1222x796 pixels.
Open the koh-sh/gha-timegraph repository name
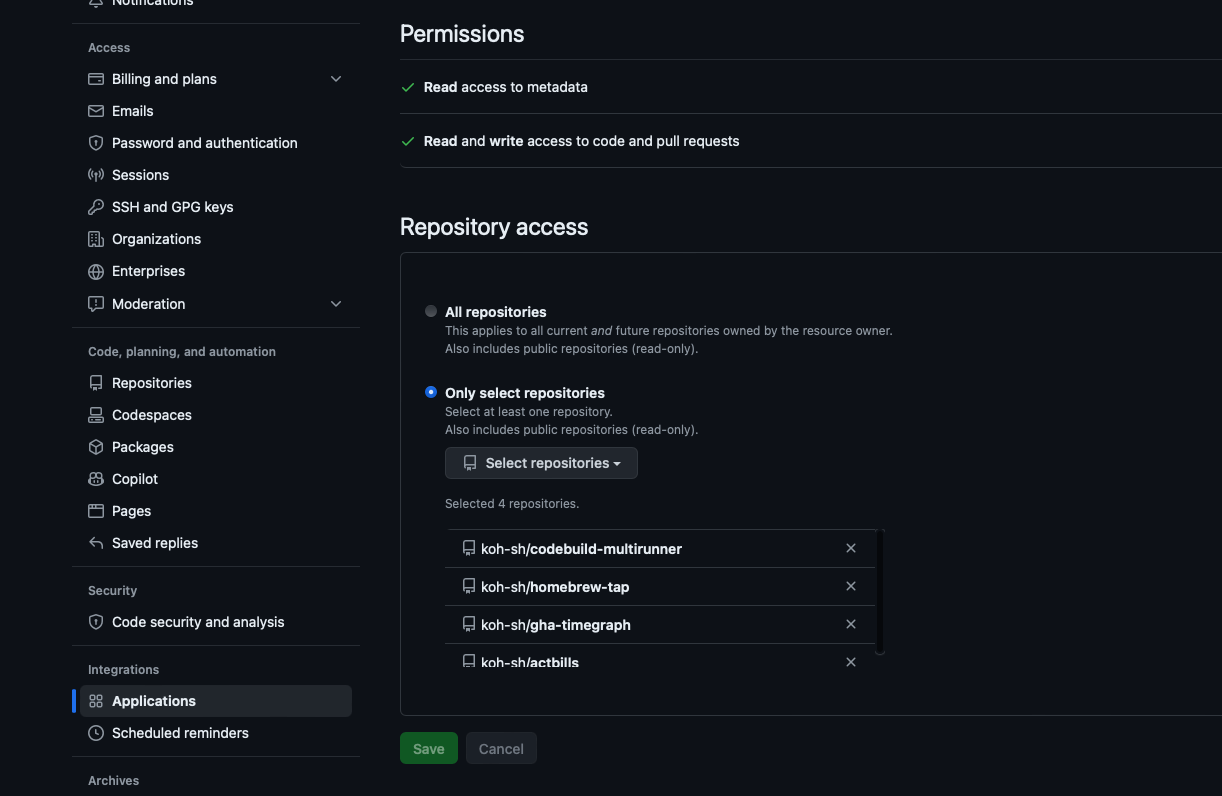556,625
